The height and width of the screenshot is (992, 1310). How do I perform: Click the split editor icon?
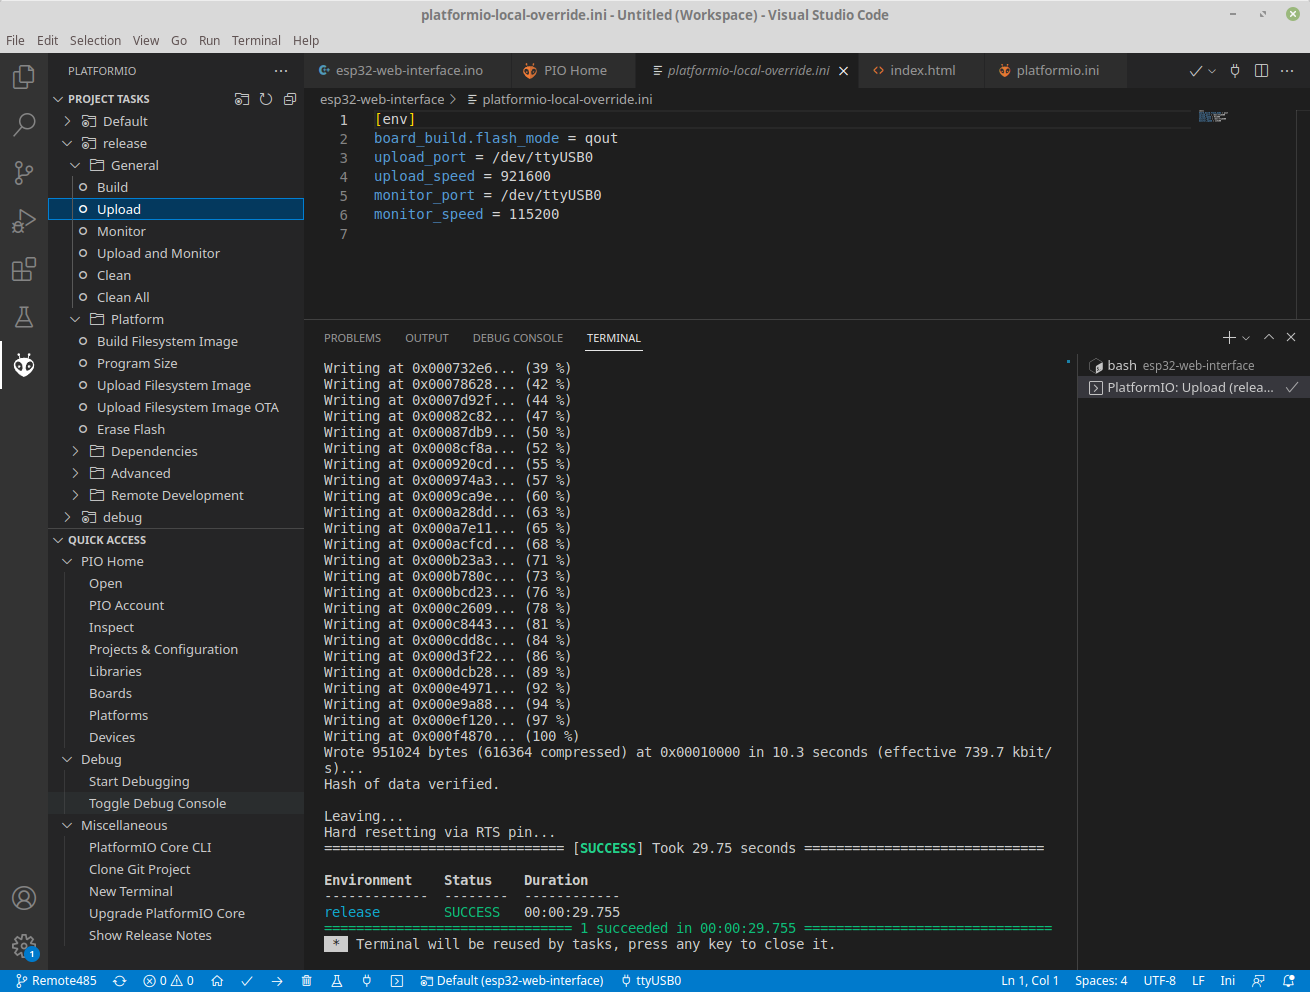click(x=1261, y=71)
